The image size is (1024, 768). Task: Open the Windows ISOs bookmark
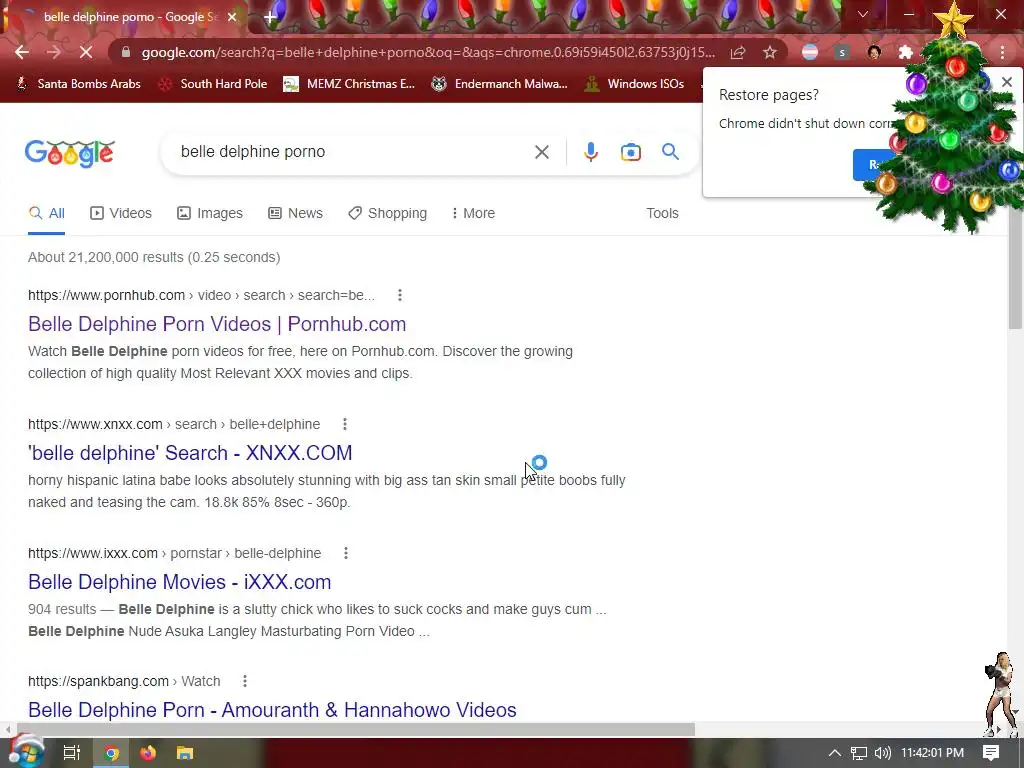[x=634, y=84]
